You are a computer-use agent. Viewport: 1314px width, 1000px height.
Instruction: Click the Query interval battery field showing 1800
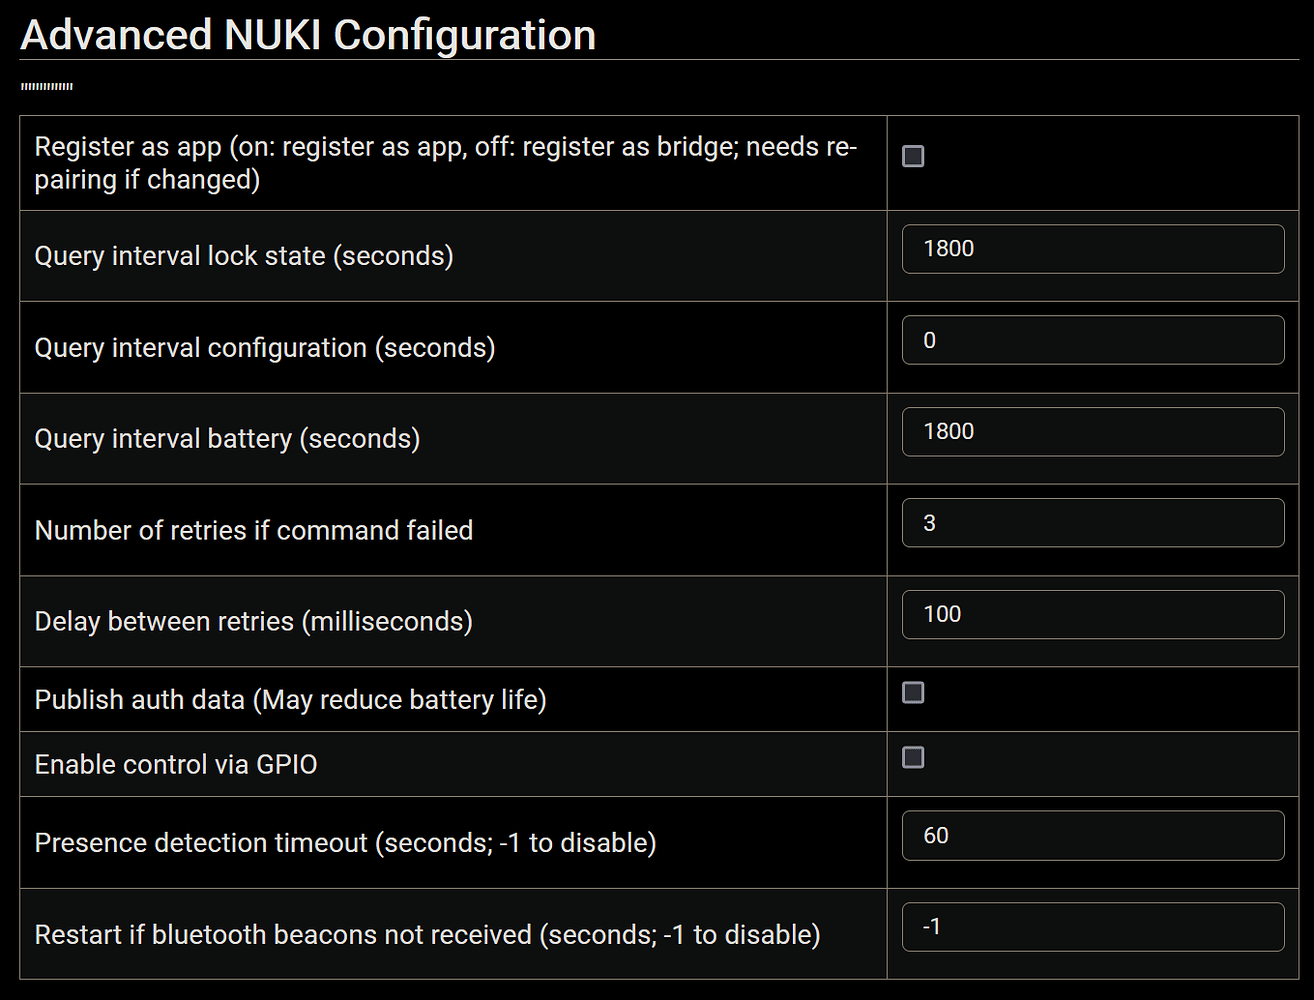pos(1093,431)
